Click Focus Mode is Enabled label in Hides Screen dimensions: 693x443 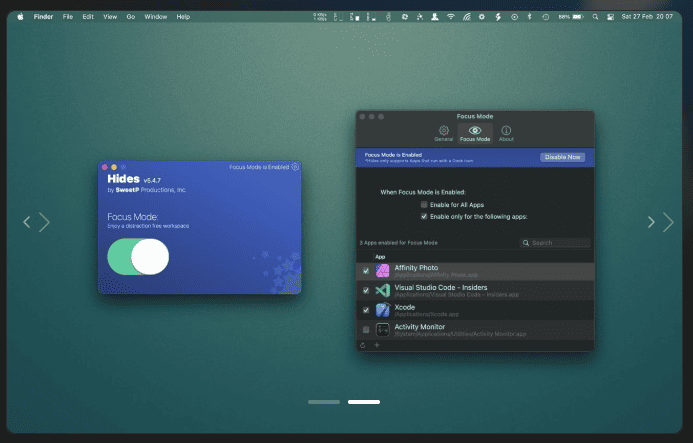[x=259, y=167]
